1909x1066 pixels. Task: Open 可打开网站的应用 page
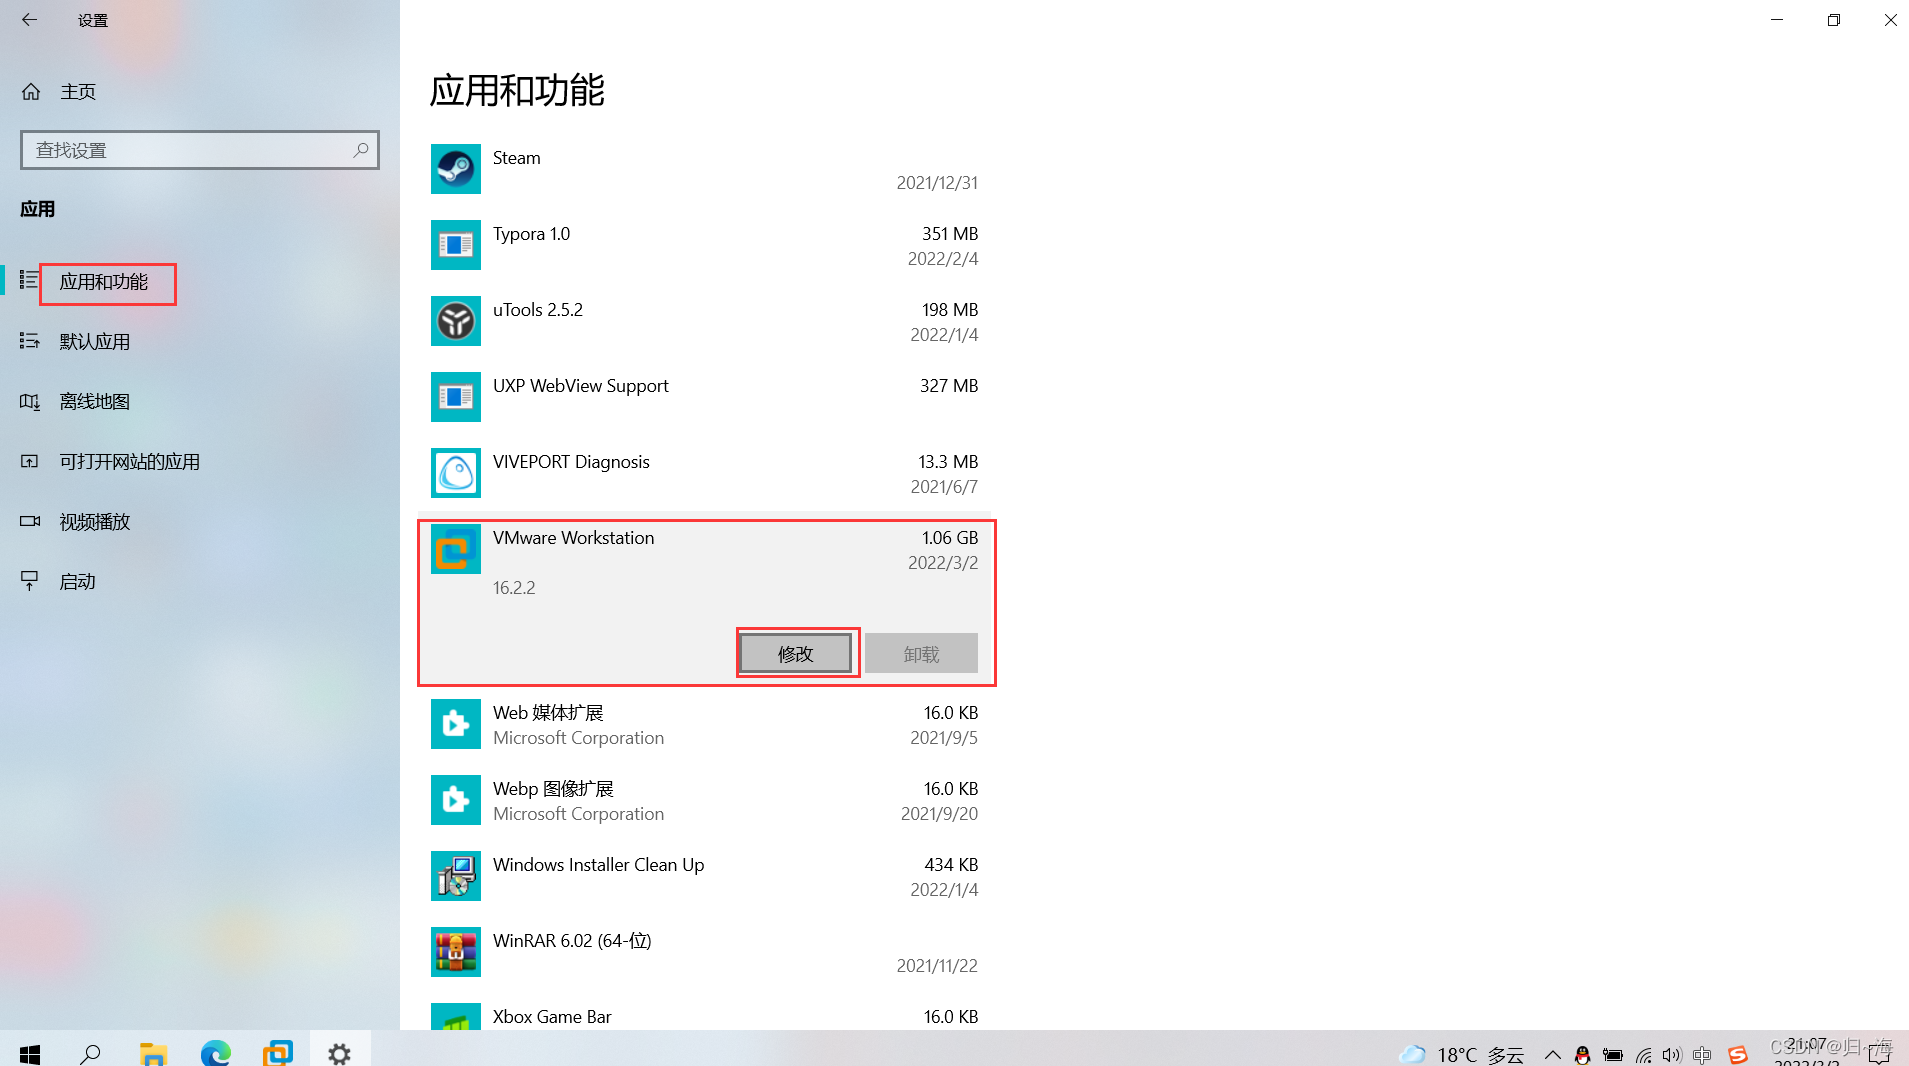tap(130, 462)
